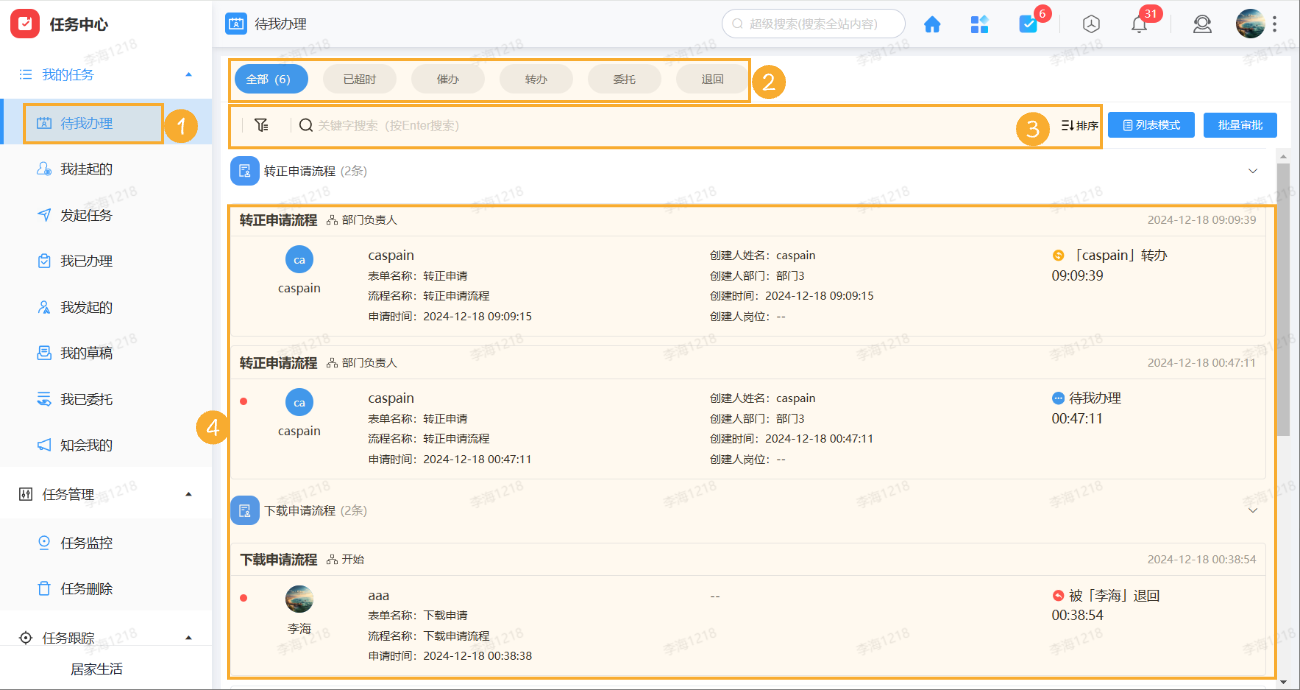The width and height of the screenshot is (1300, 690).
Task: Open the apps grid icon in top bar
Action: click(x=979, y=23)
